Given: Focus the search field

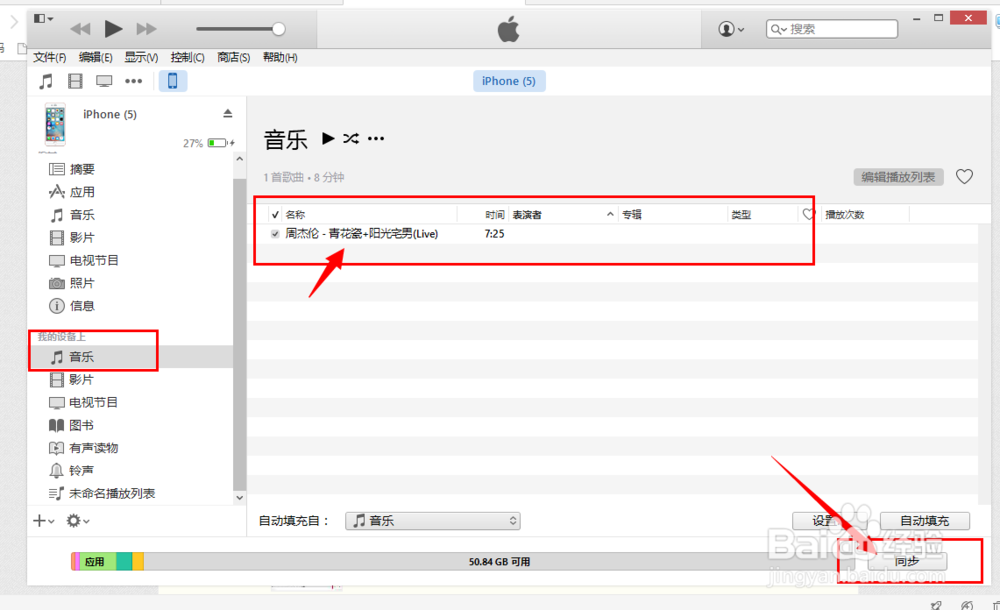Looking at the screenshot, I should (832, 29).
